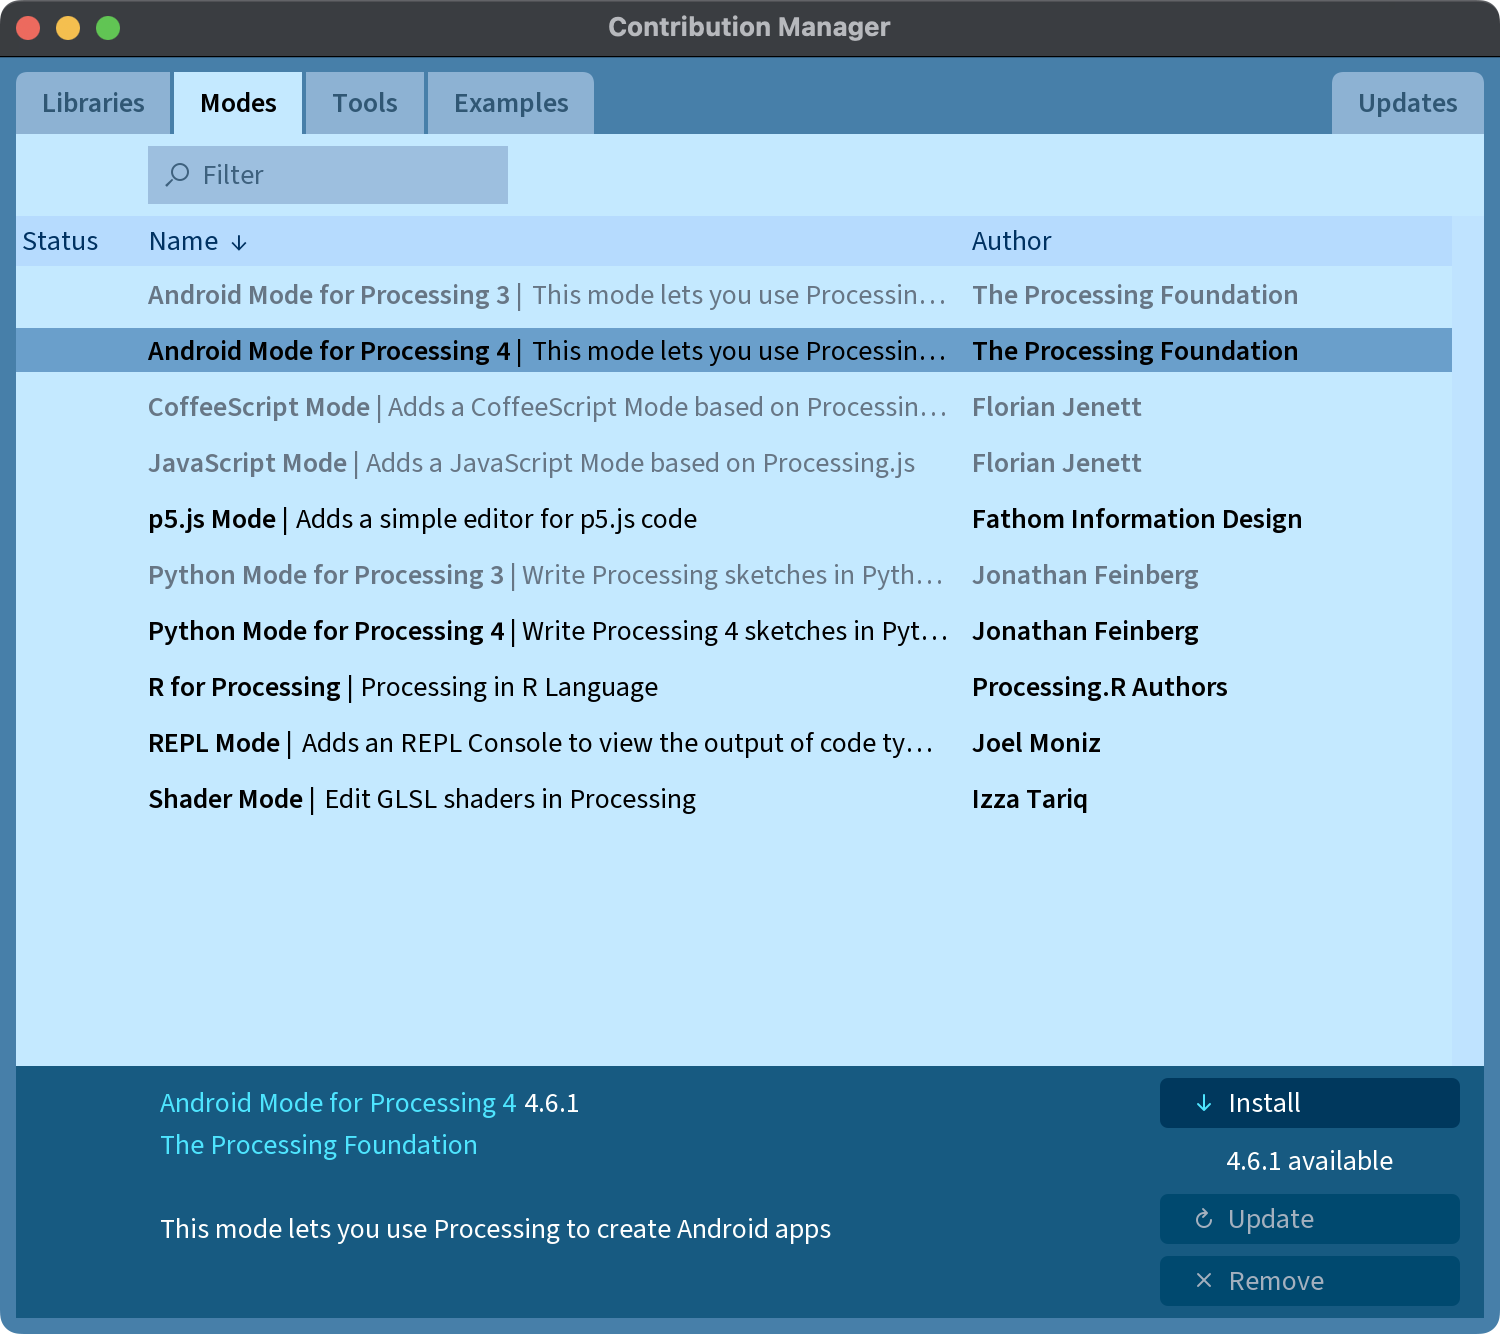1500x1334 pixels.
Task: Select Python Mode for Processing 3 row
Action: (x=734, y=575)
